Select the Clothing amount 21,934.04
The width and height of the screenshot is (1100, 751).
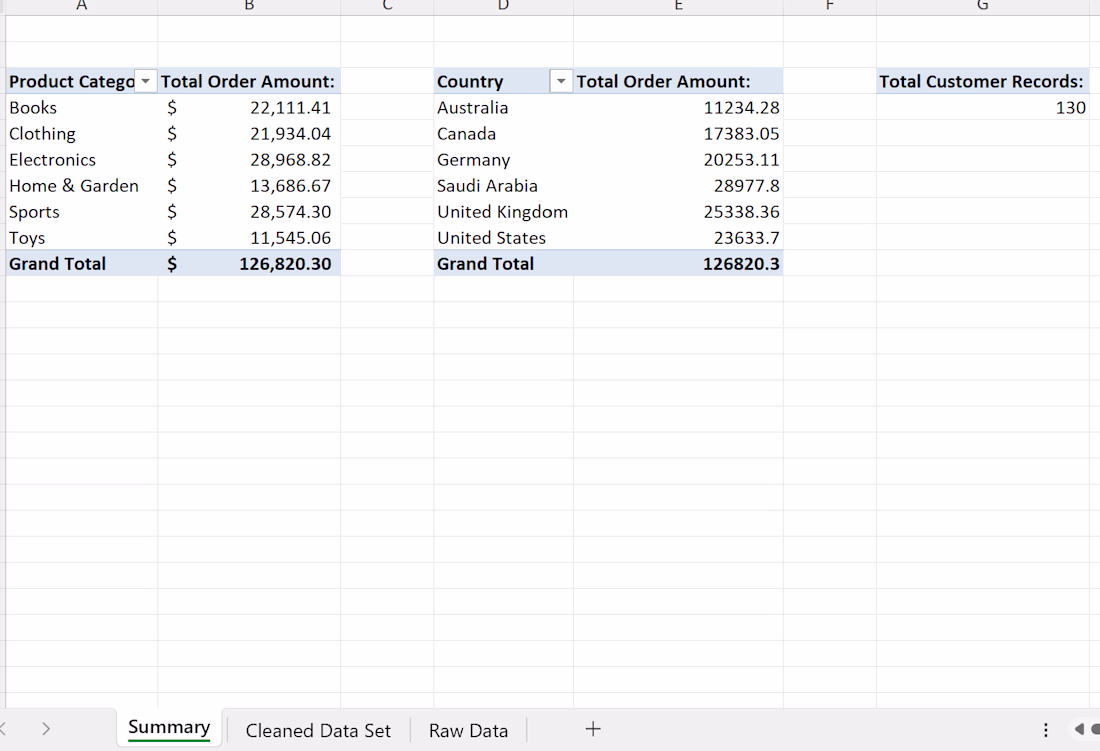[x=249, y=133]
